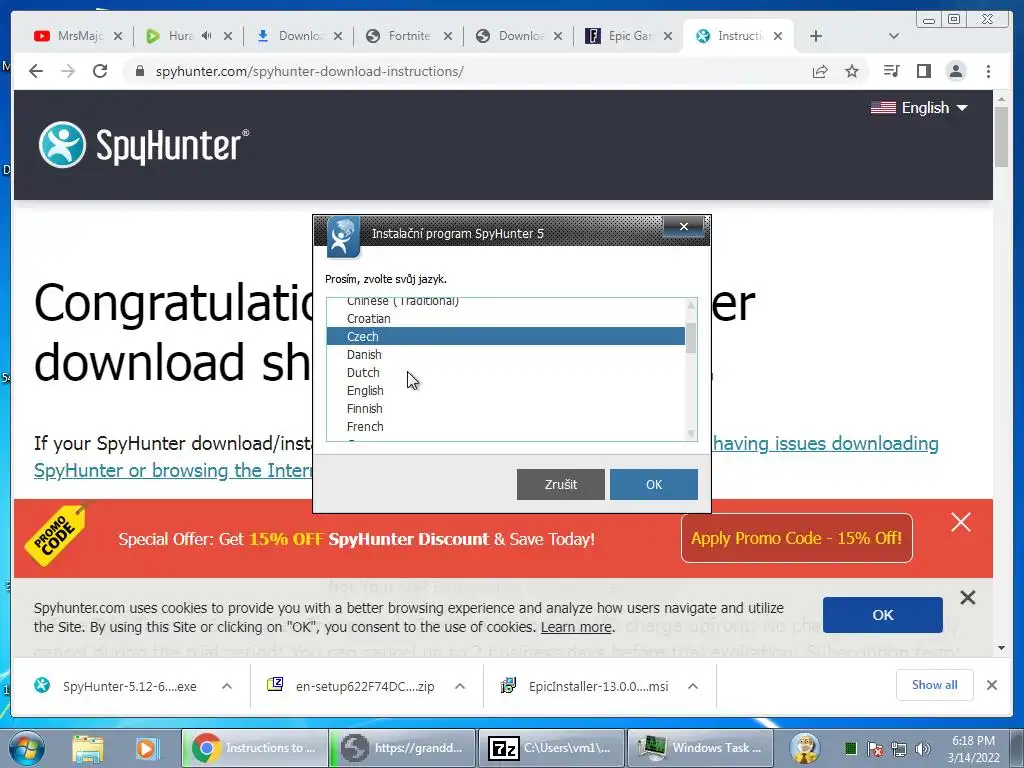1024x768 pixels.
Task: Click the promo code tag icon
Action: pyautogui.click(x=57, y=534)
